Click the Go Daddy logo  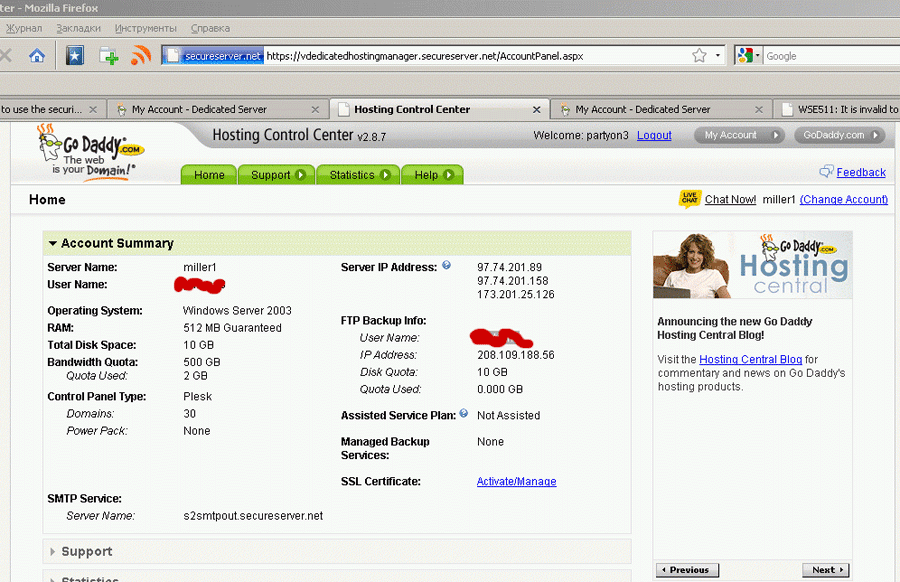[90, 153]
